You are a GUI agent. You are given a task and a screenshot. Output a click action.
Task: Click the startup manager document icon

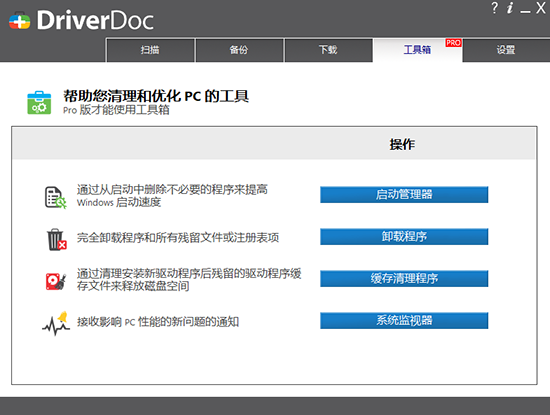click(x=55, y=197)
